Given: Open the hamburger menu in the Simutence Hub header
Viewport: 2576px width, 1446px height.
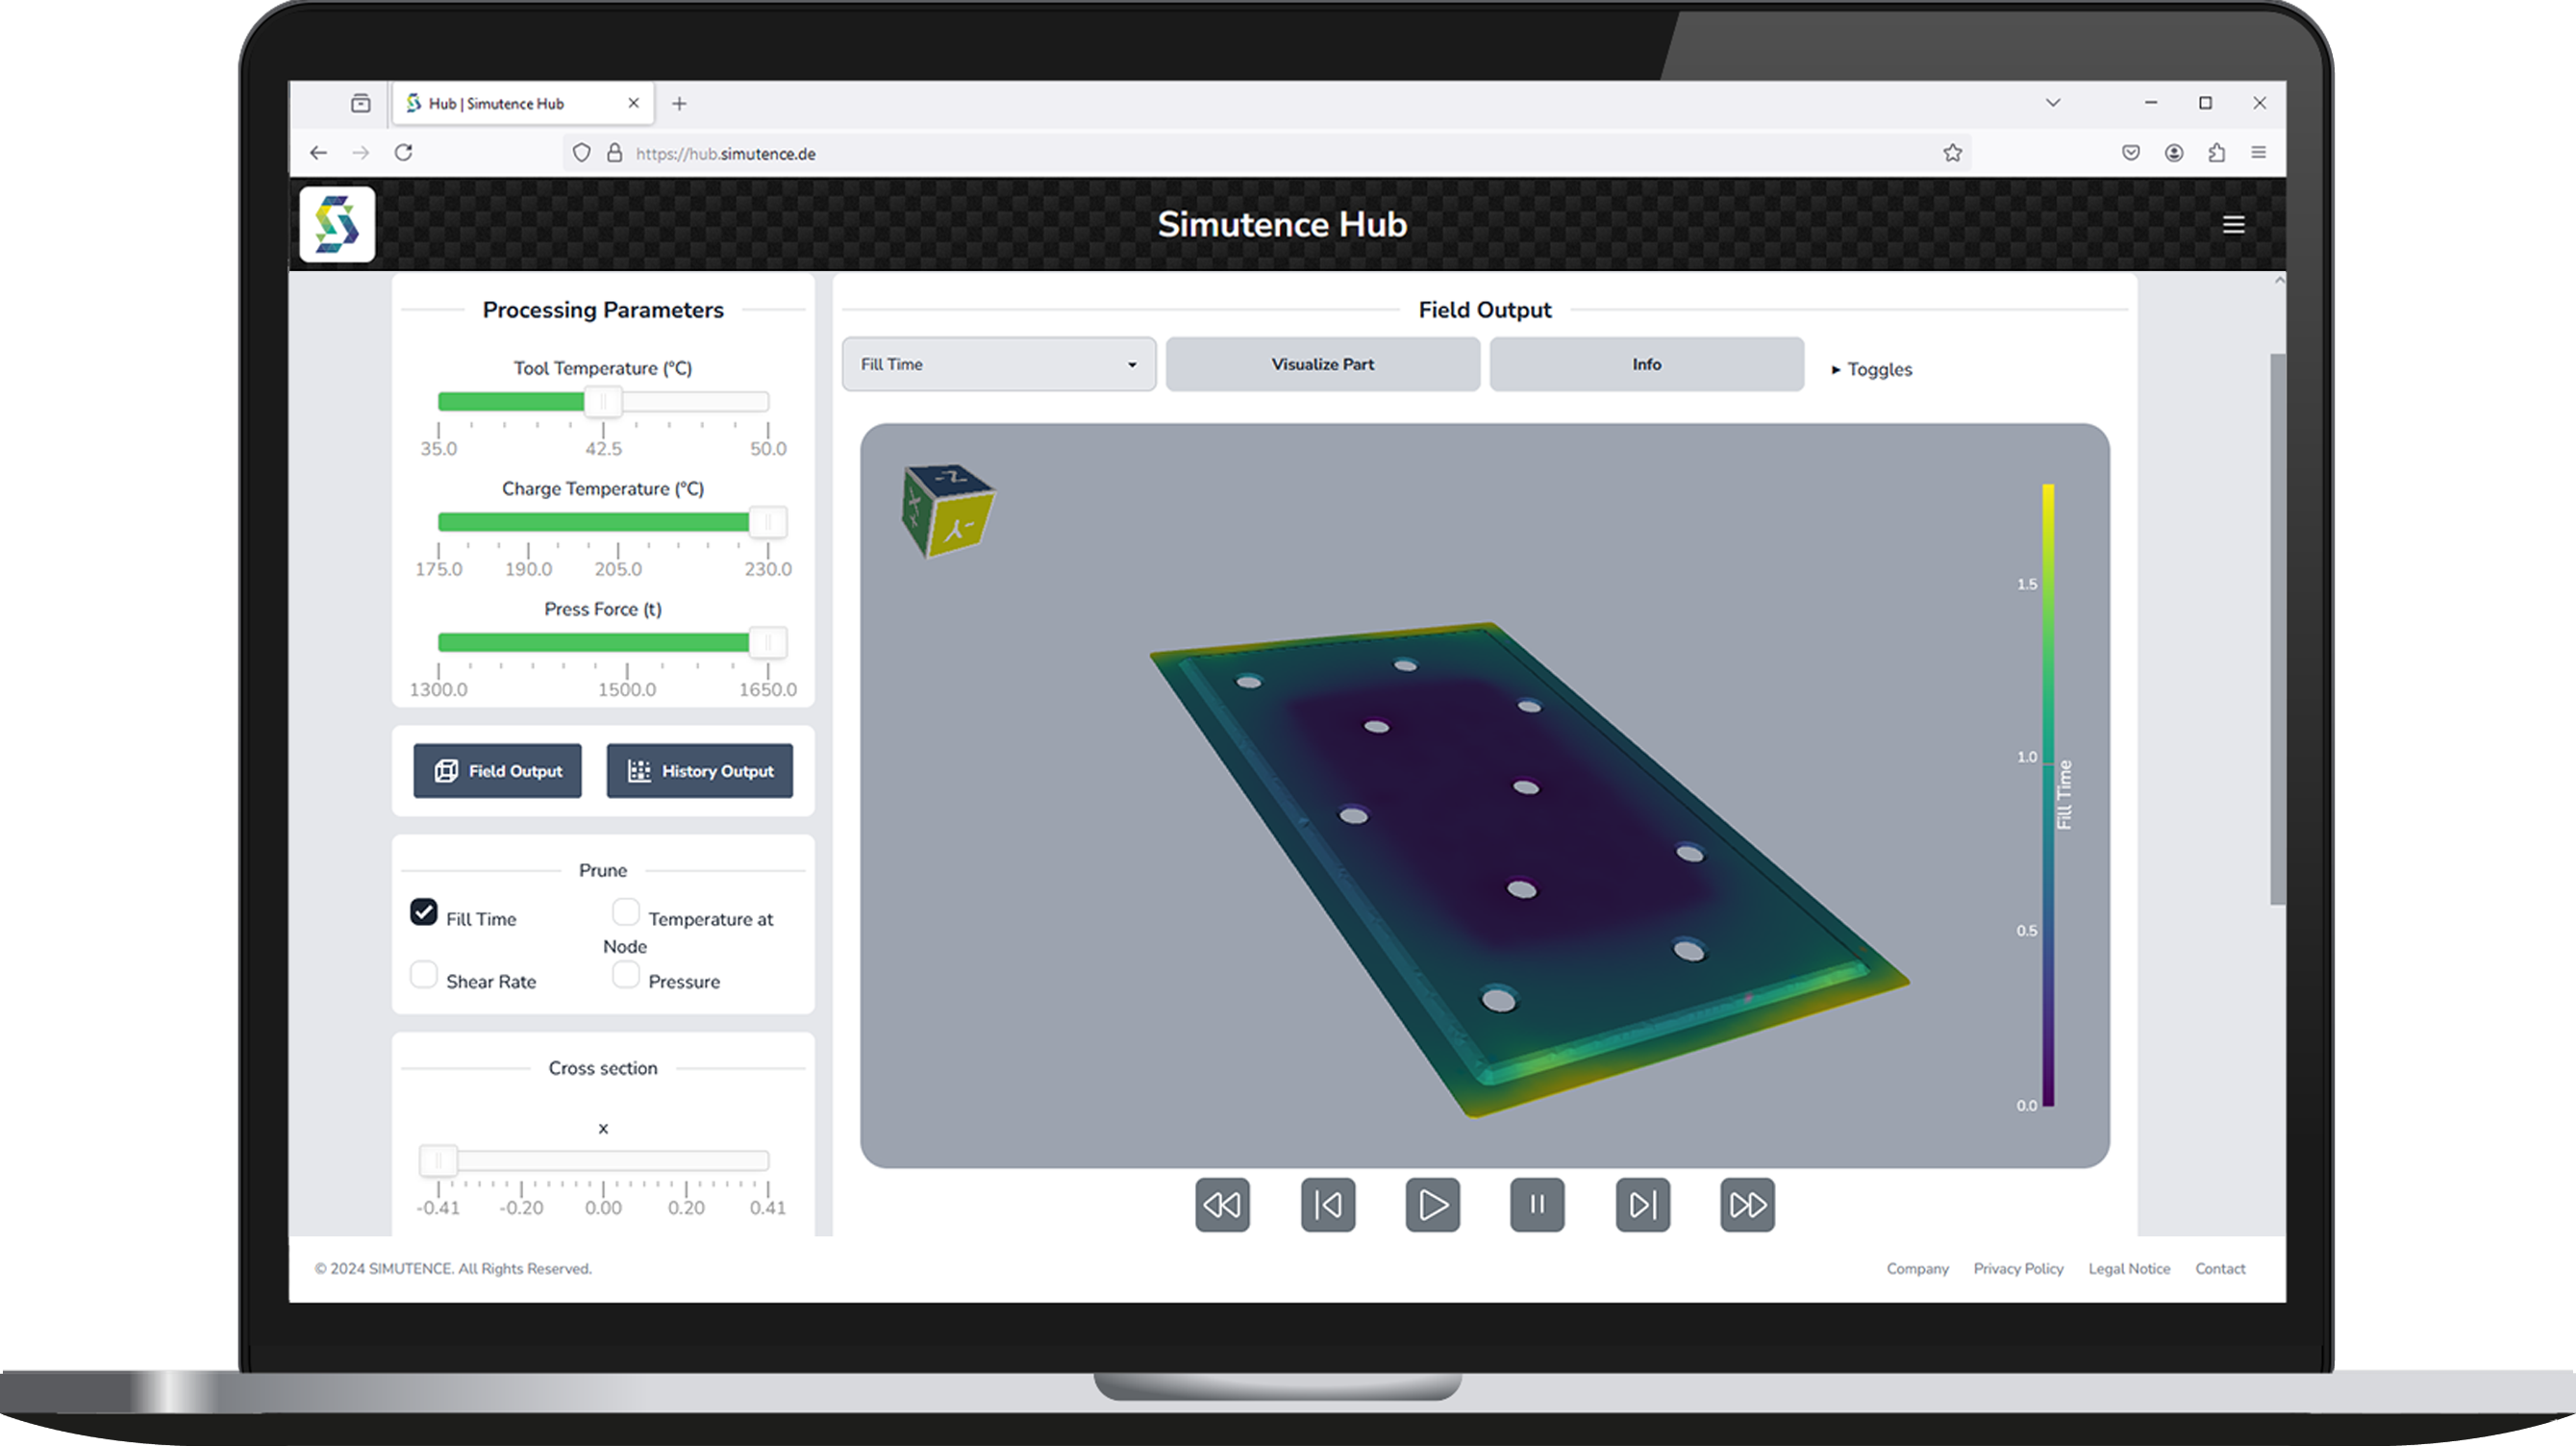Looking at the screenshot, I should click(x=2233, y=225).
